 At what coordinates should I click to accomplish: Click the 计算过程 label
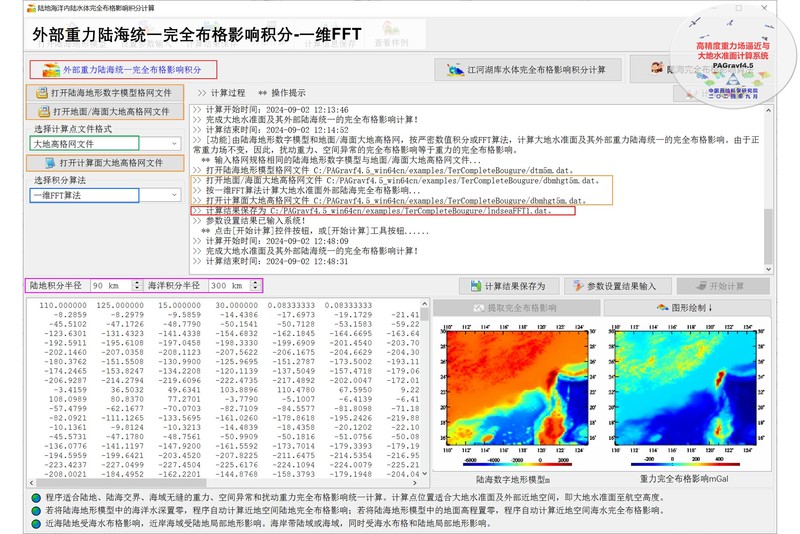[228, 93]
